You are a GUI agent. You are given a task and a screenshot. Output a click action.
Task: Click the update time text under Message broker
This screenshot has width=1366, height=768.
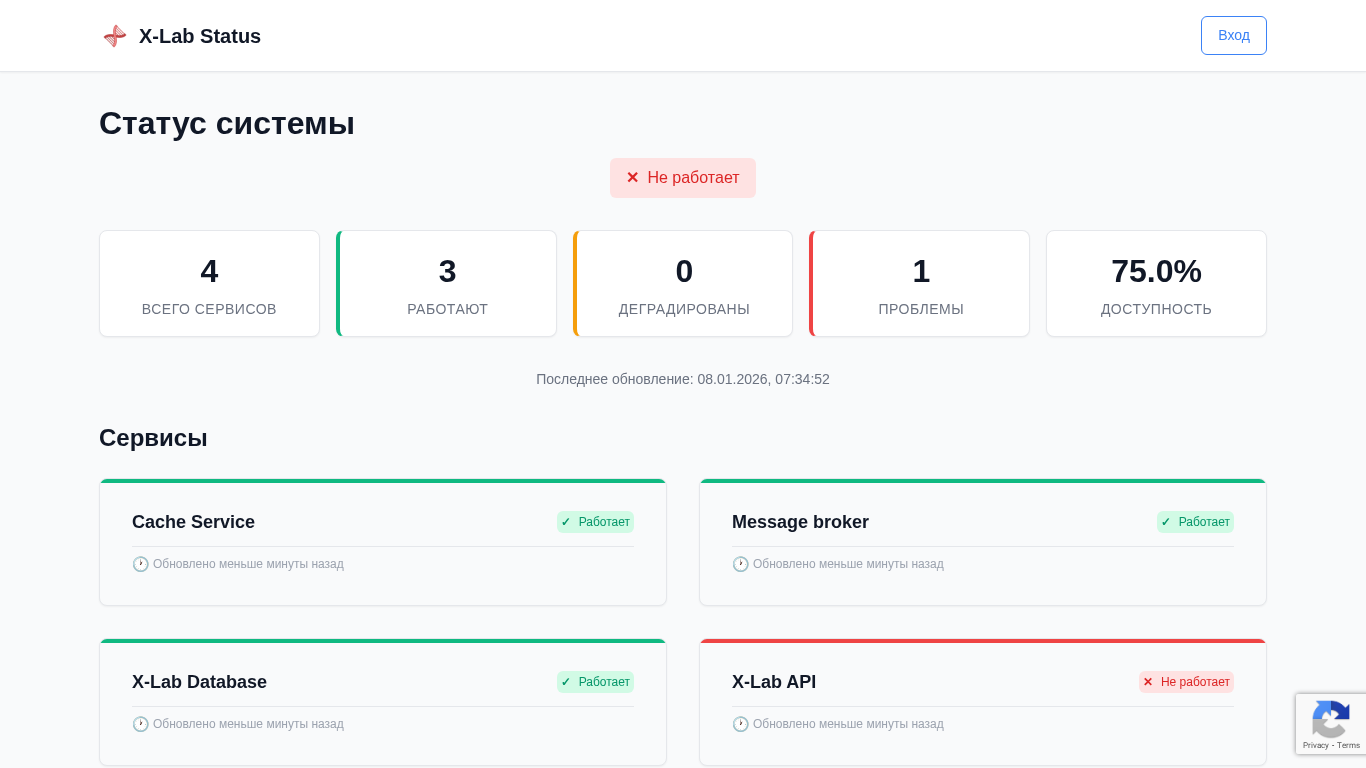(848, 564)
